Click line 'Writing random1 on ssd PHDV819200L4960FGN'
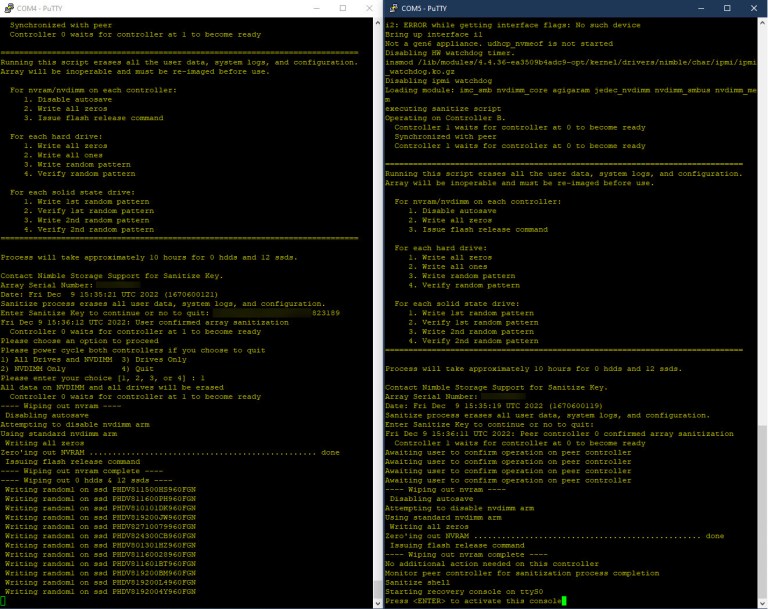Image resolution: width=768 pixels, height=609 pixels. click(x=100, y=583)
